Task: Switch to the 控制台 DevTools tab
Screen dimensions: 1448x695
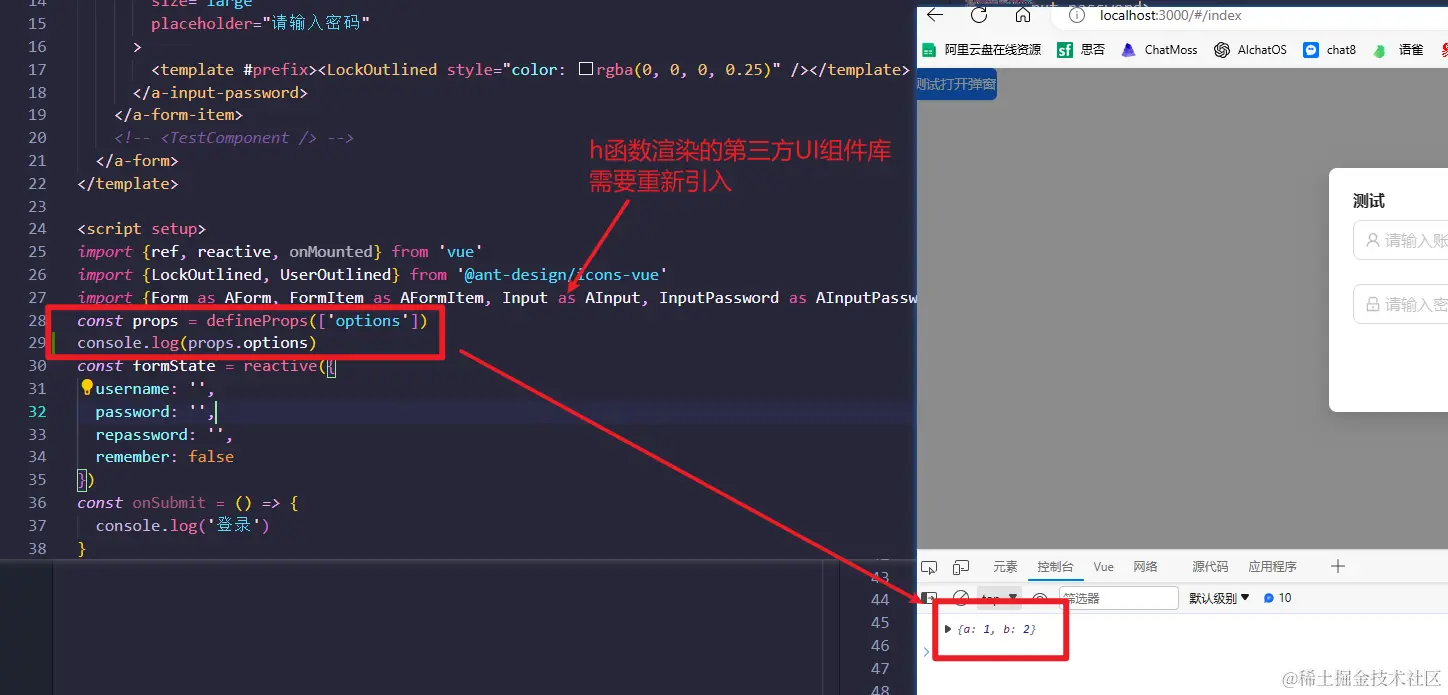Action: (x=1056, y=567)
